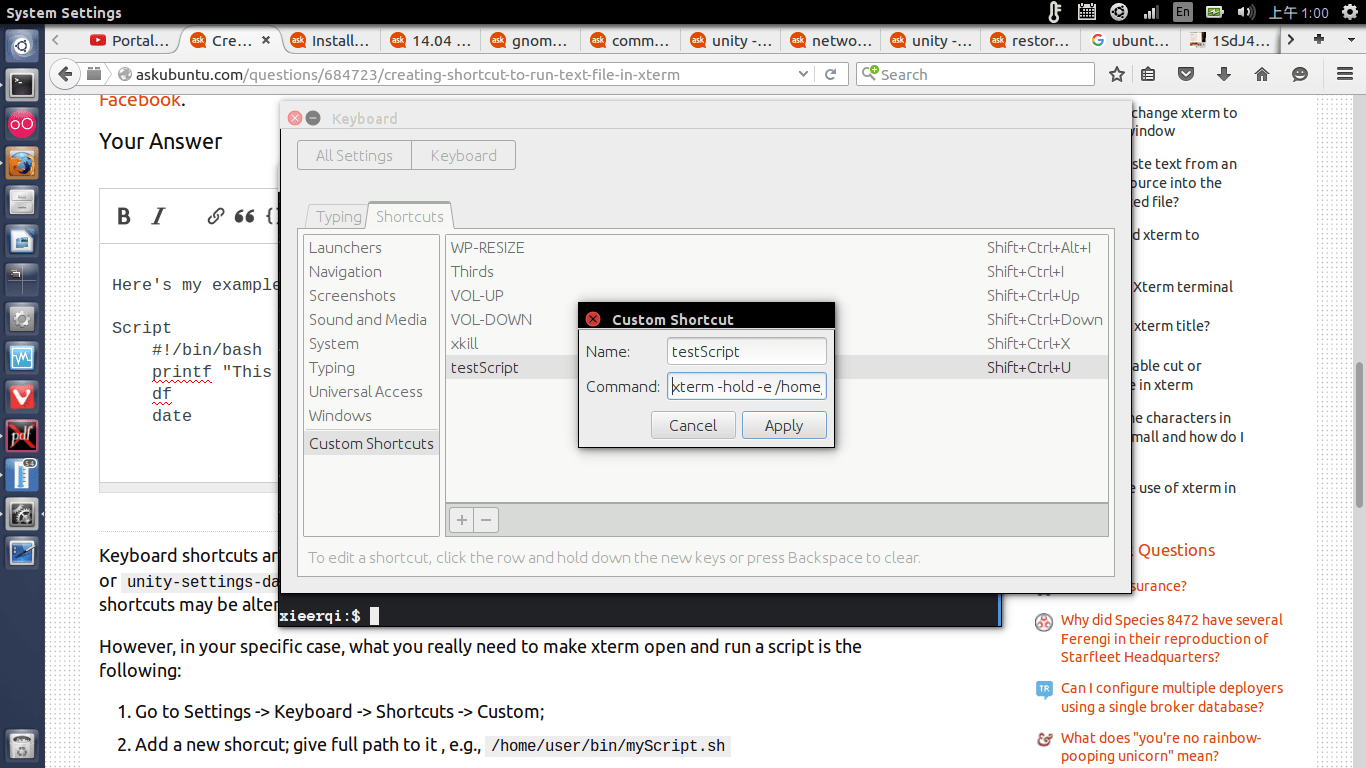
Task: Return to All Settings view
Action: pos(354,155)
